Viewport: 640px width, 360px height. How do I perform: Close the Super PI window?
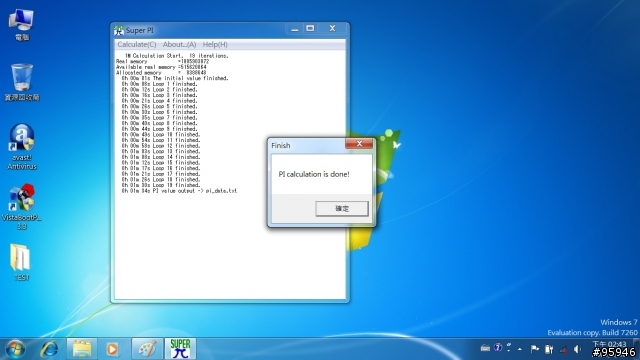[x=332, y=29]
